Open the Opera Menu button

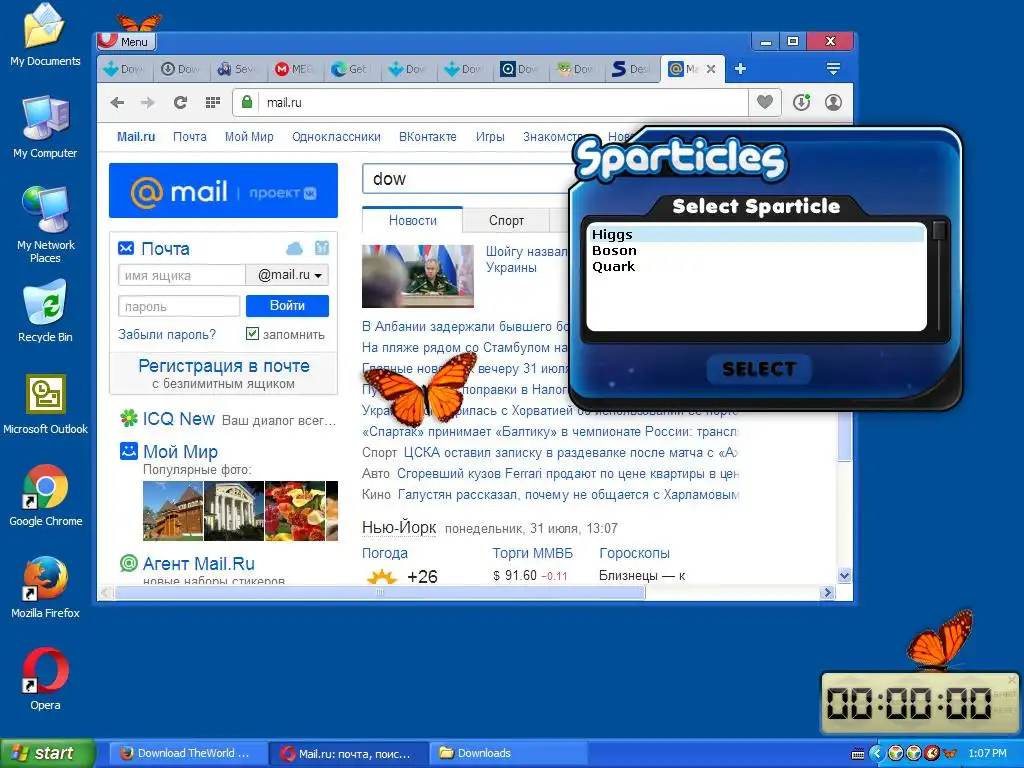coord(126,42)
